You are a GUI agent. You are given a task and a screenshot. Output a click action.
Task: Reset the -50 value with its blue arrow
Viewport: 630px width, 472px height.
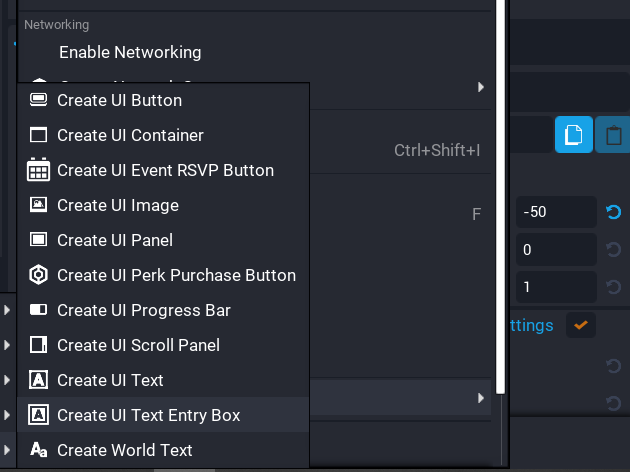tap(613, 212)
